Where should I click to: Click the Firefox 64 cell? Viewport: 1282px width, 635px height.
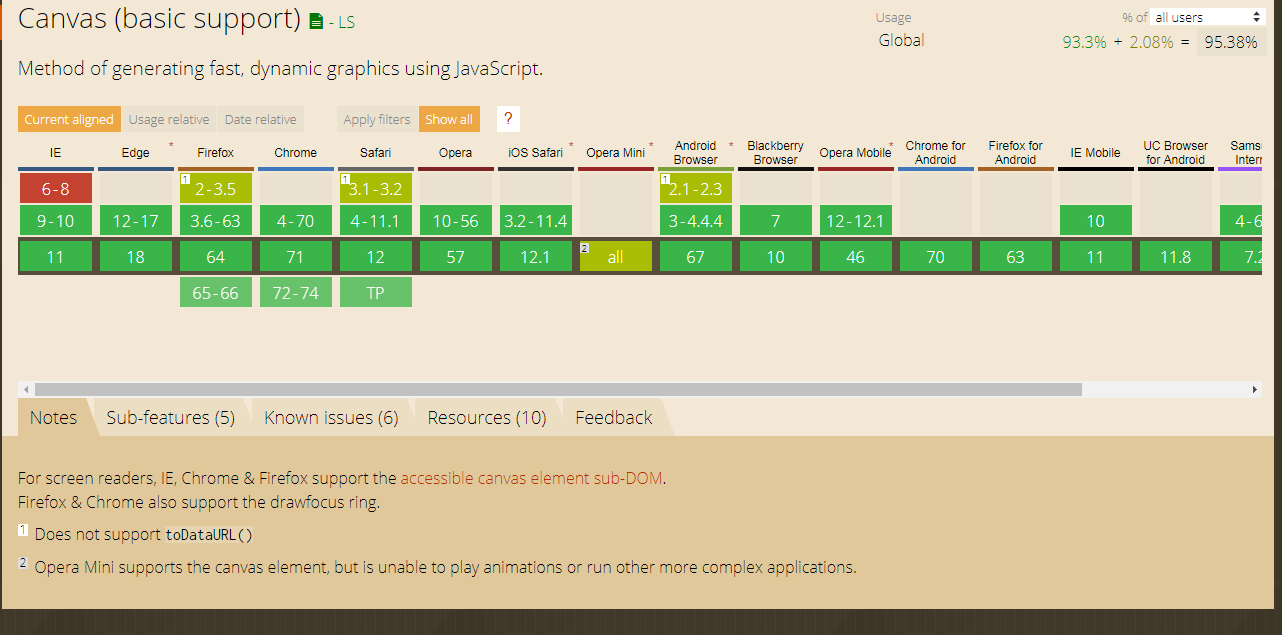coord(215,257)
